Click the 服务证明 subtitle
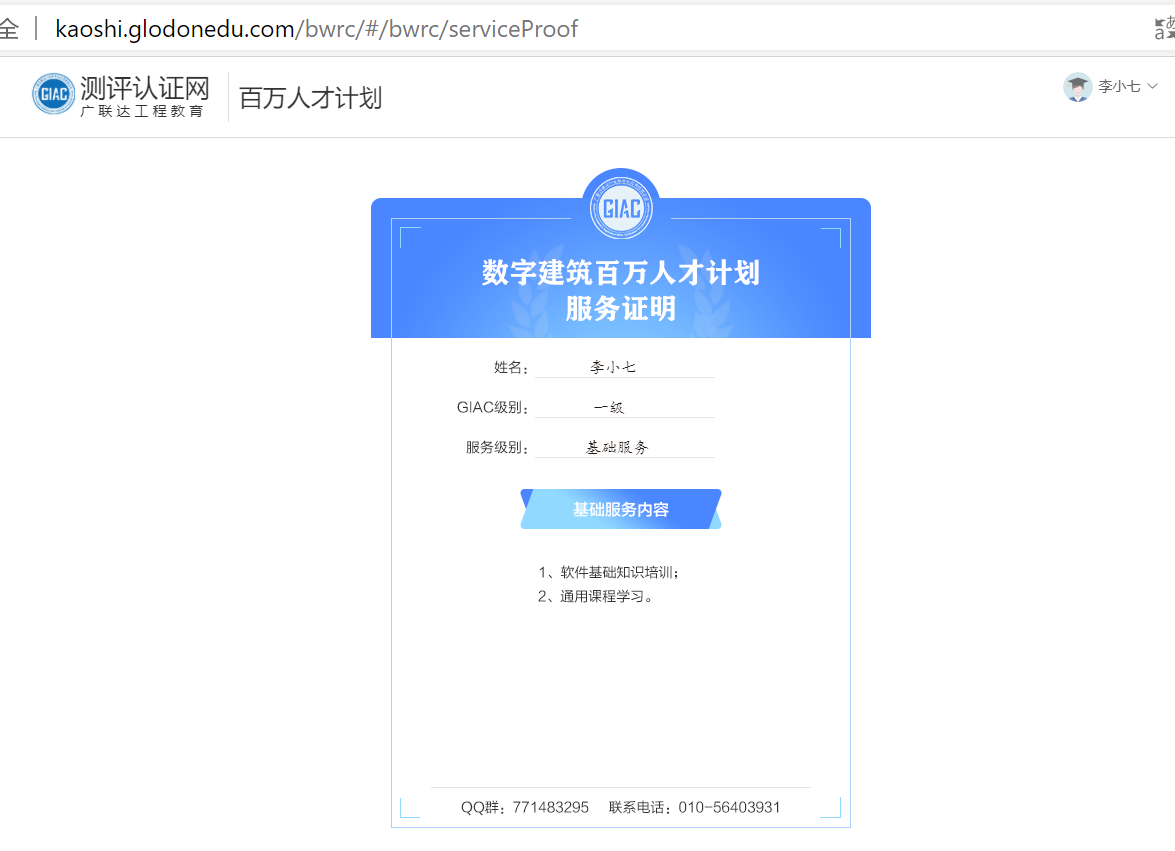1175x851 pixels. click(620, 309)
